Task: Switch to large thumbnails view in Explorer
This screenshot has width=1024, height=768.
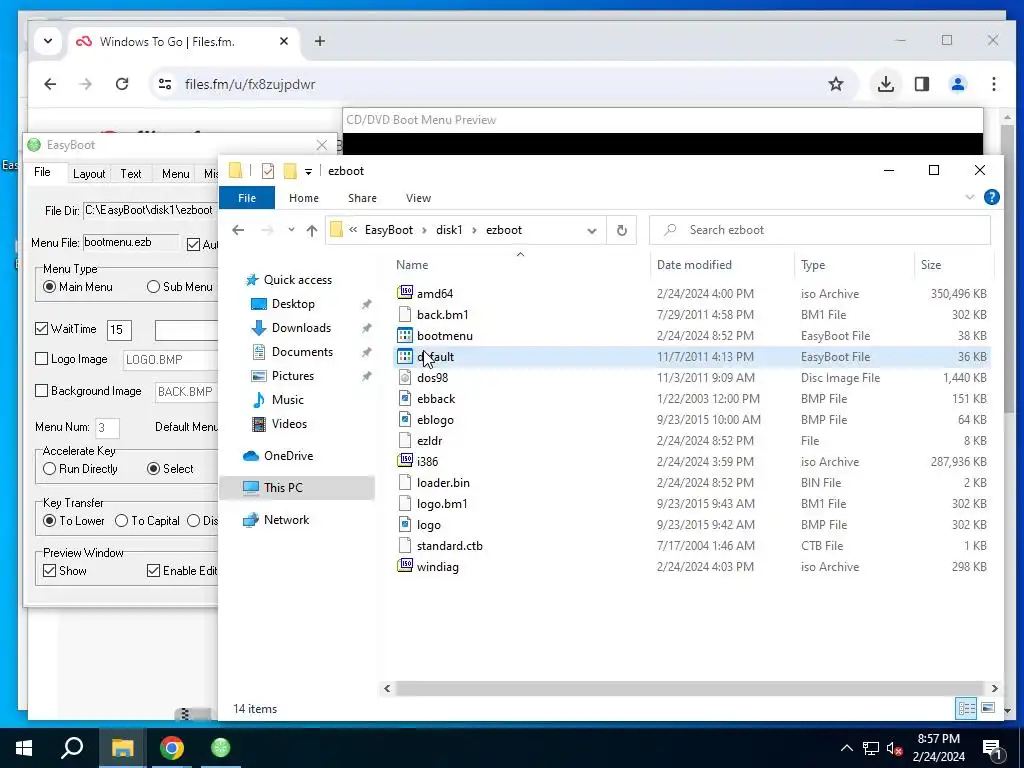Action: coord(988,708)
